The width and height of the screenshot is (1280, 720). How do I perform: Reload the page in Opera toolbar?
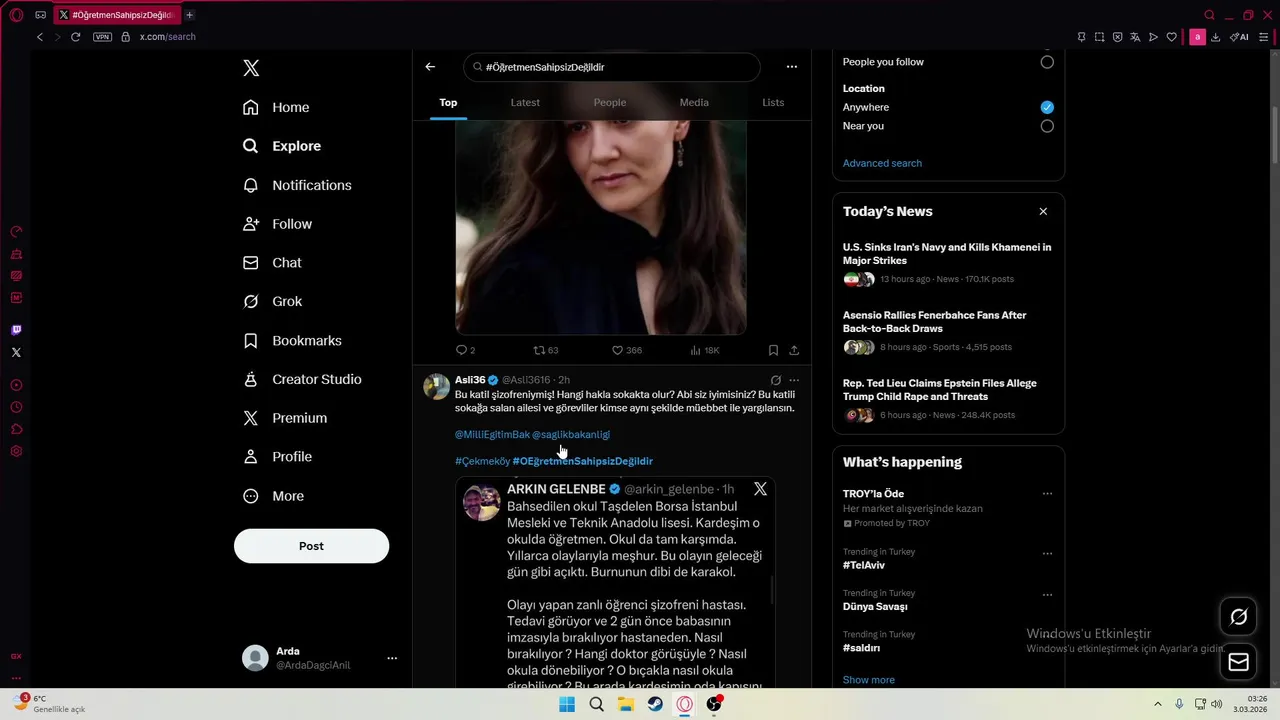pos(75,37)
